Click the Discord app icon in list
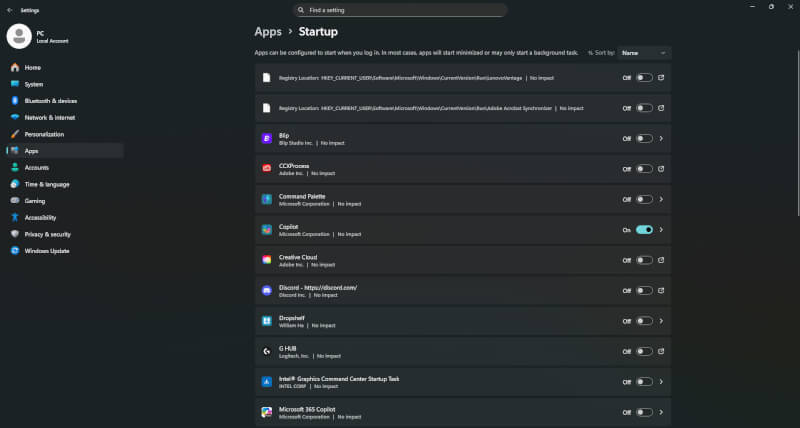 coord(267,290)
